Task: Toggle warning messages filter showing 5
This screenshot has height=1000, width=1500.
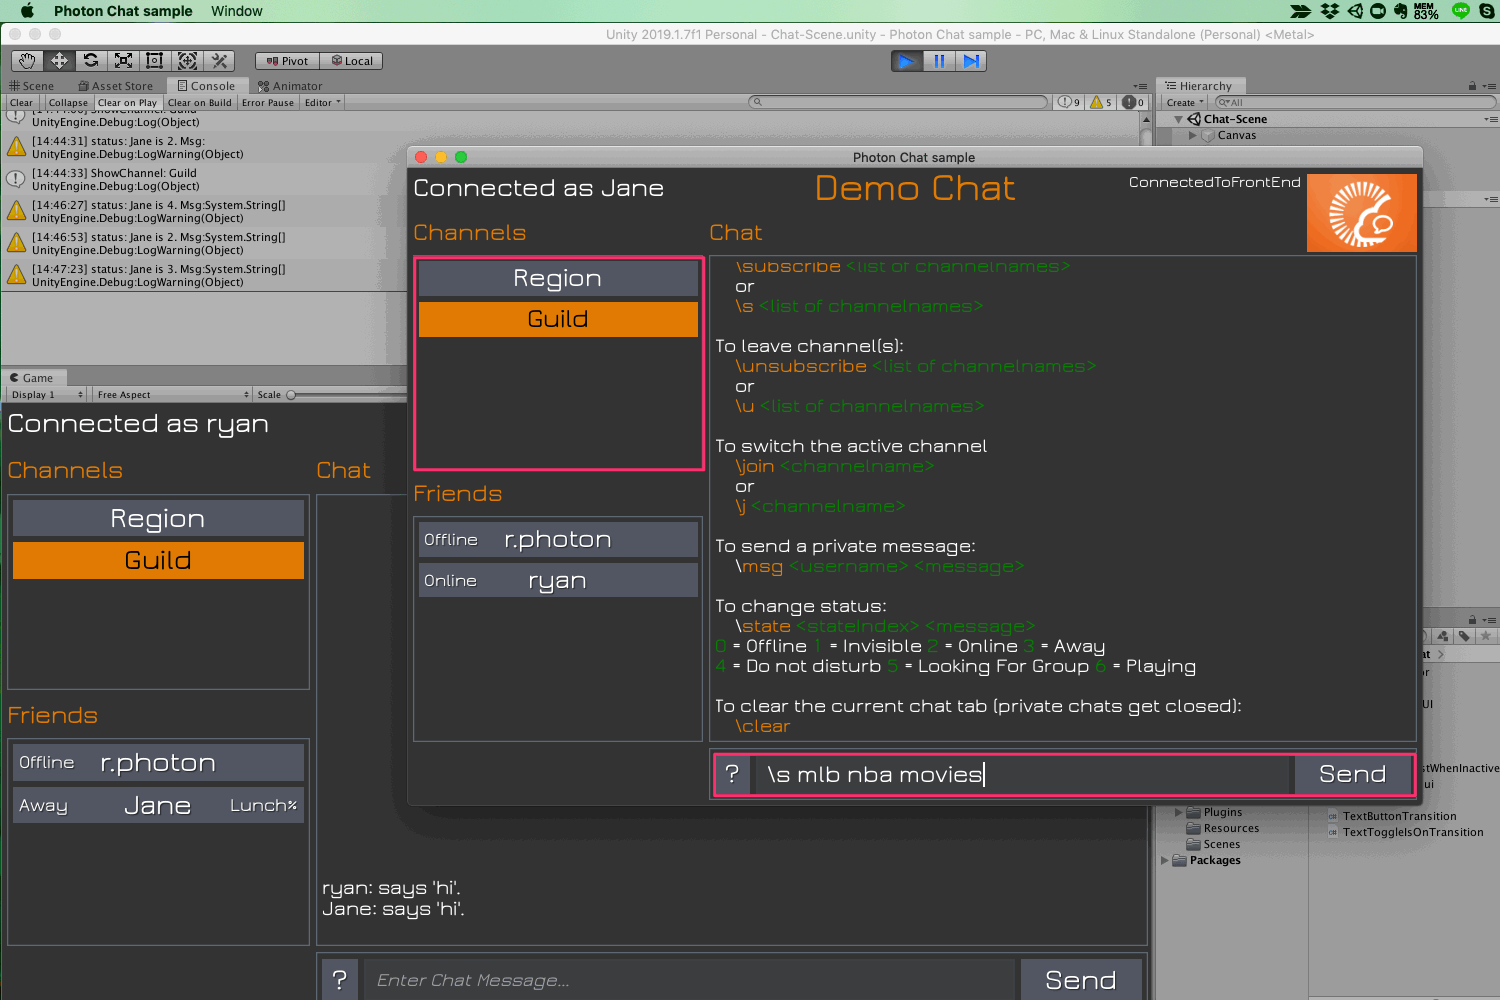Action: 1101,102
